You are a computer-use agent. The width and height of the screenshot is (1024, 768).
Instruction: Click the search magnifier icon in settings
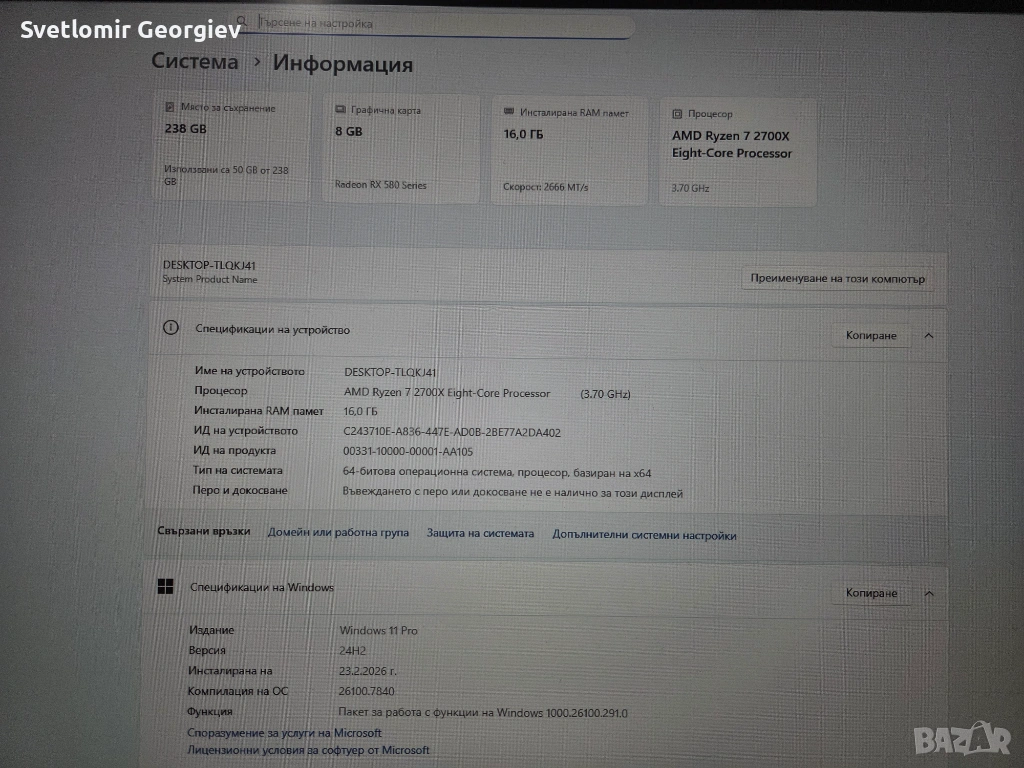pyautogui.click(x=243, y=20)
